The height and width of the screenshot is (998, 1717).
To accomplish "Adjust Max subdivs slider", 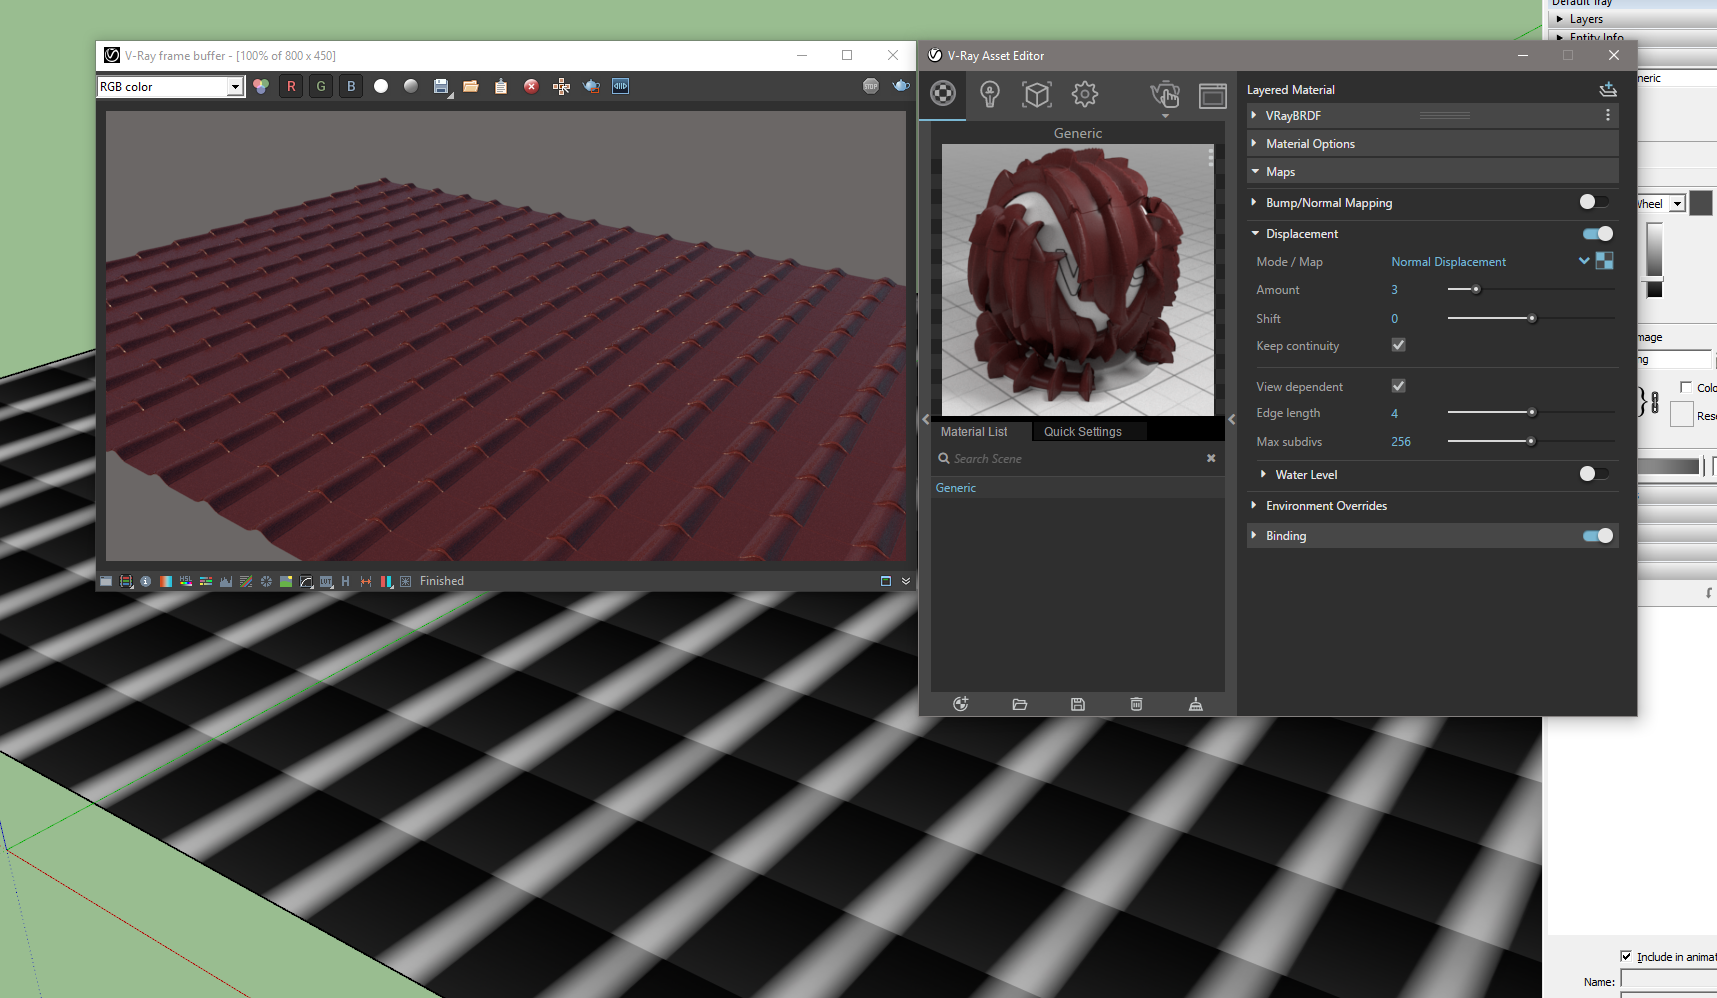I will click(1530, 441).
